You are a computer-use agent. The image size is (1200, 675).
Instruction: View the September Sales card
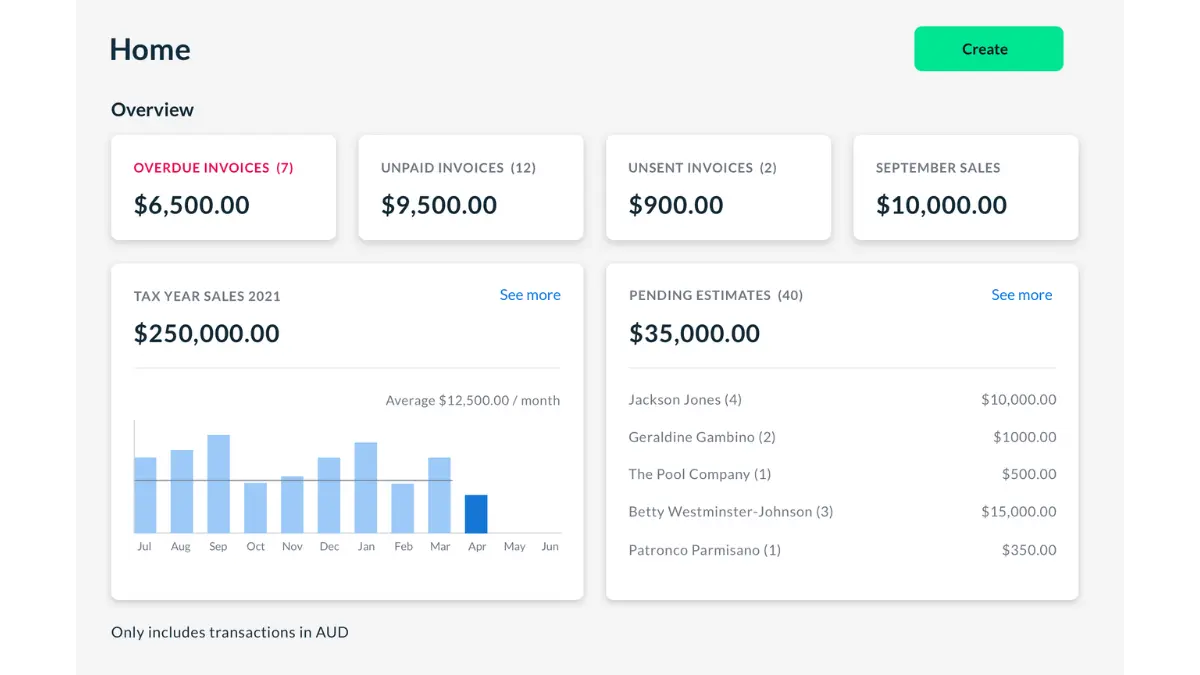click(x=965, y=187)
